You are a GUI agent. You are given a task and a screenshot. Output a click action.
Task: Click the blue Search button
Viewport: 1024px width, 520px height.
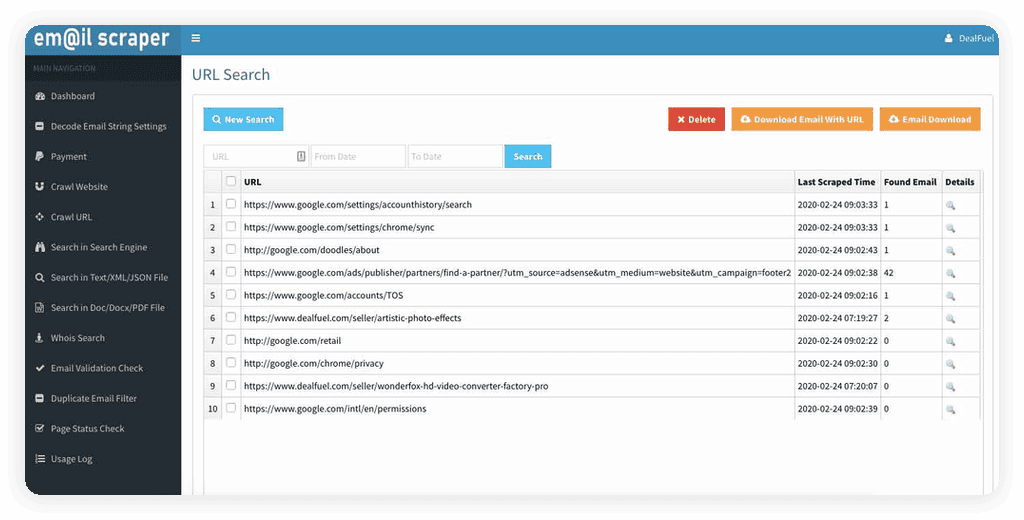tap(528, 157)
